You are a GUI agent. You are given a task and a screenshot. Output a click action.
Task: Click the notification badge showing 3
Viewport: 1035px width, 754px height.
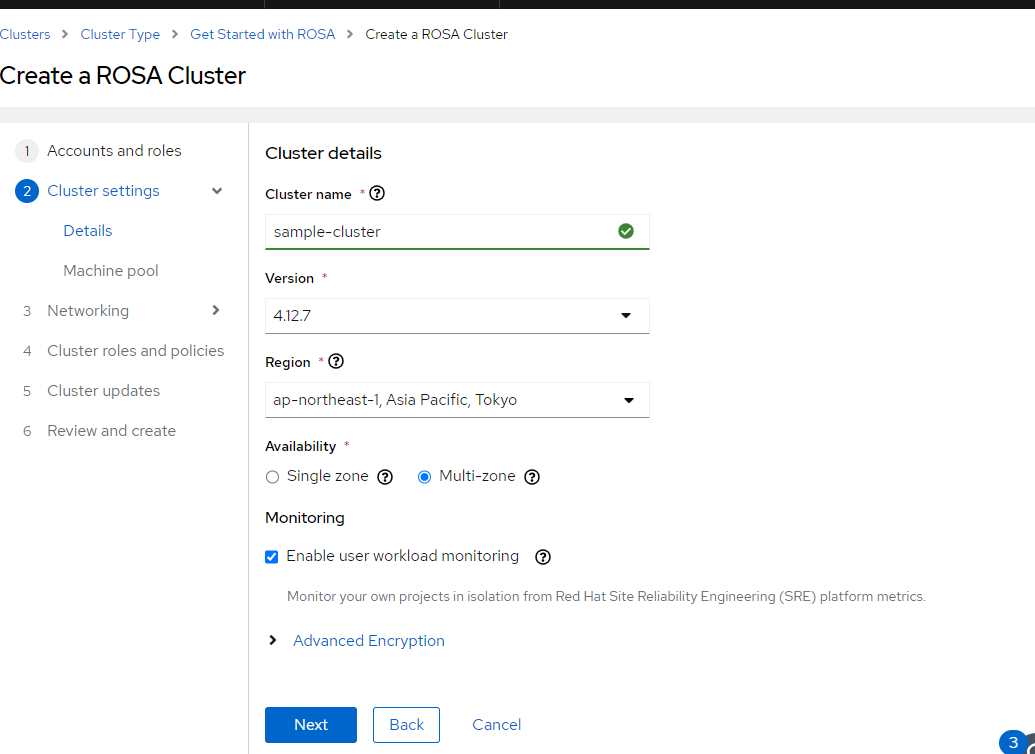pyautogui.click(x=1013, y=742)
